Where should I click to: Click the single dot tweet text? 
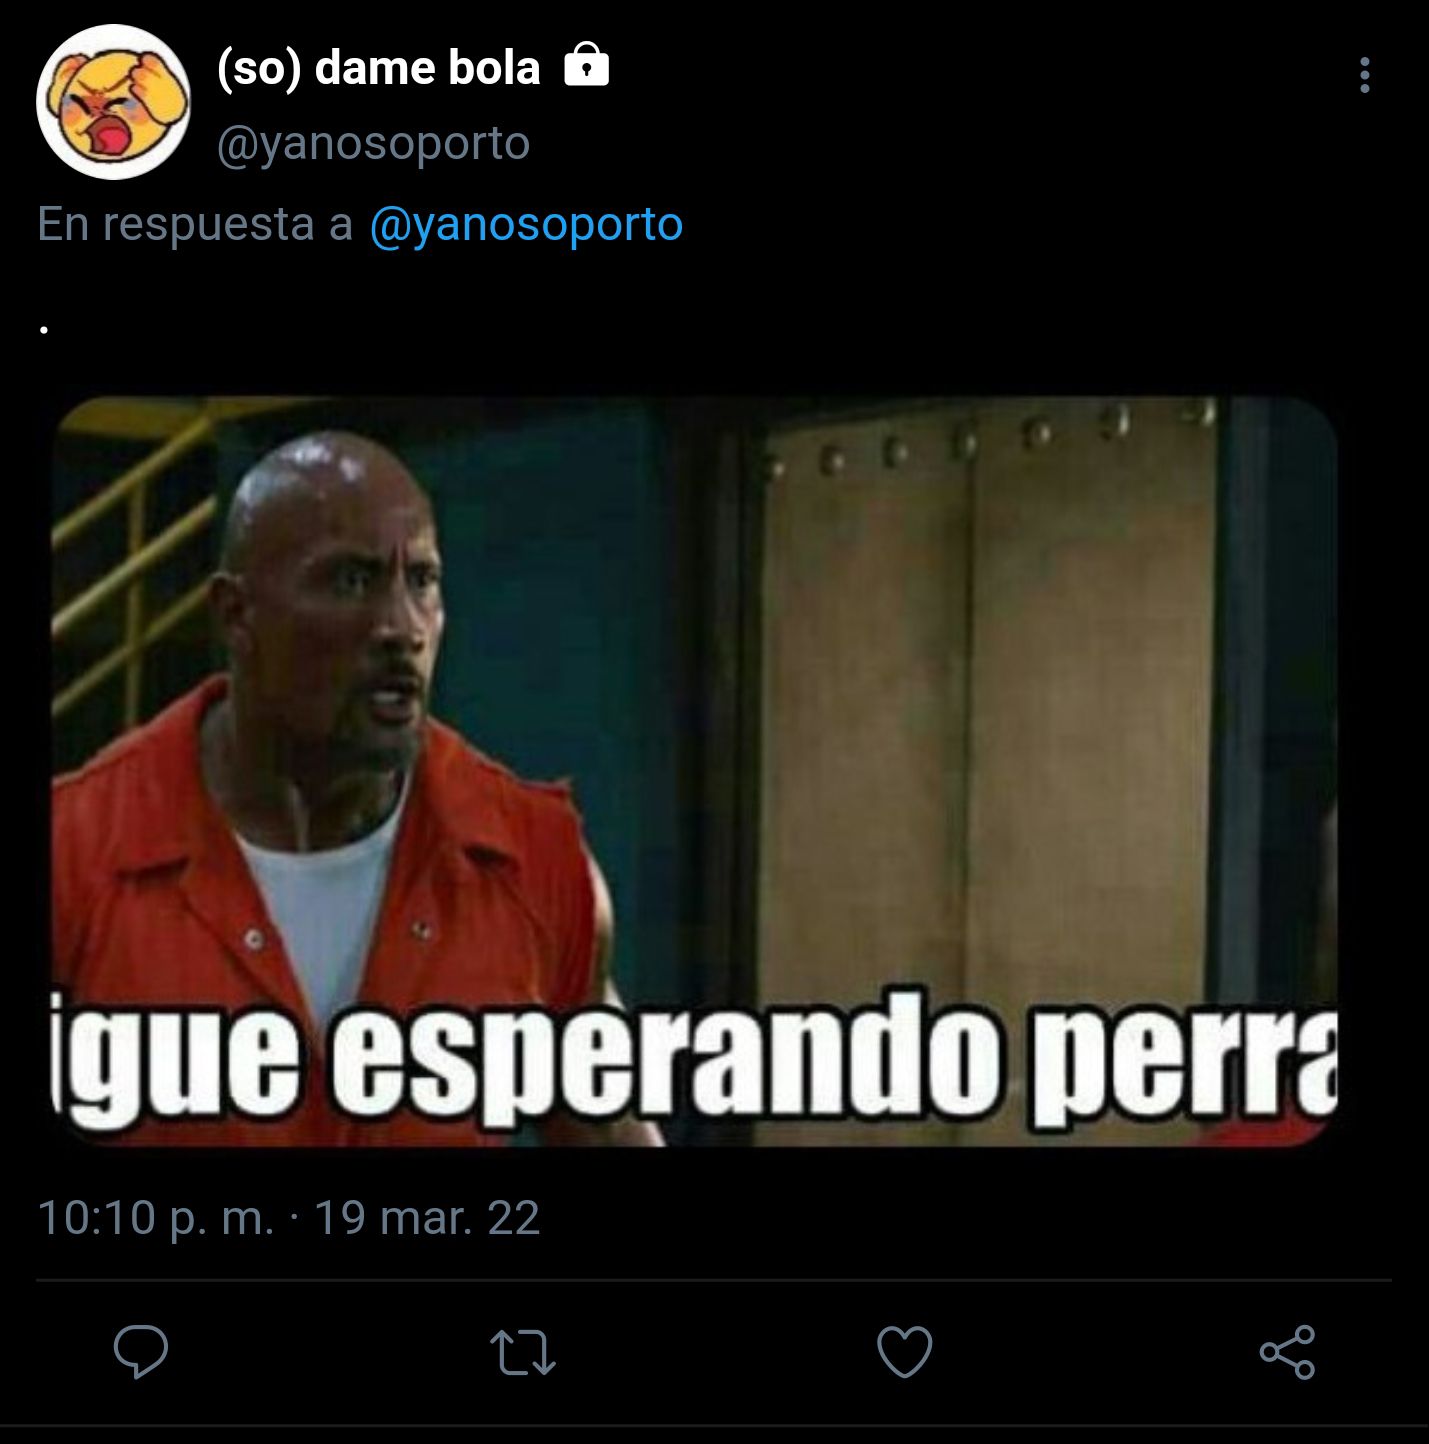pos(44,329)
